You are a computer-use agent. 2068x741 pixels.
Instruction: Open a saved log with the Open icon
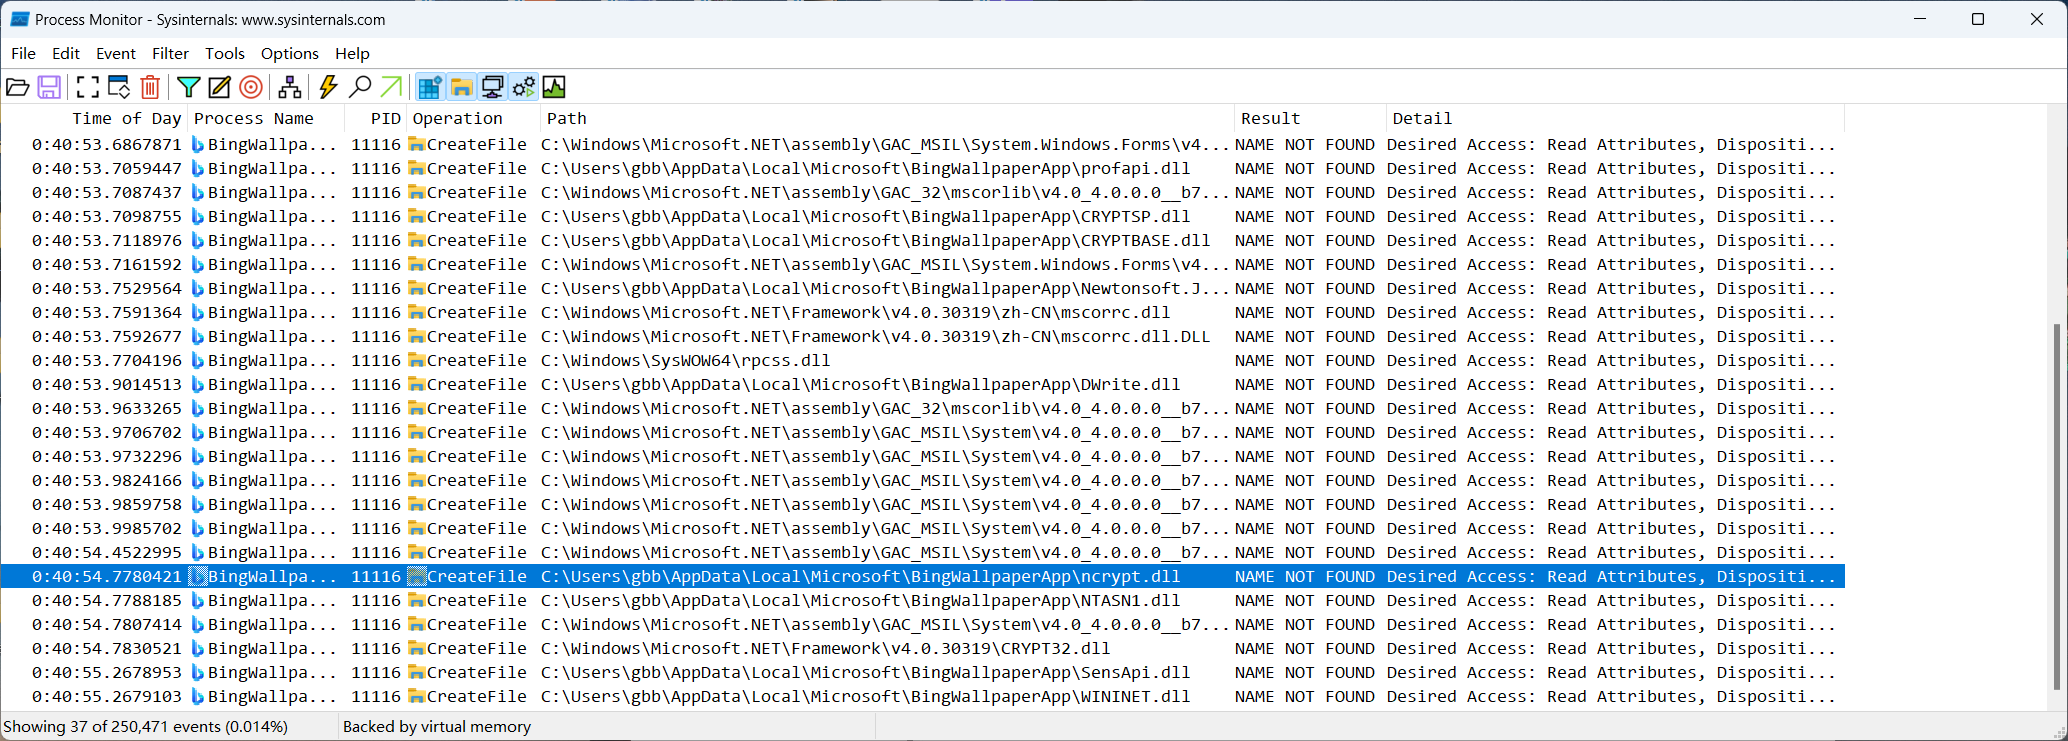[18, 87]
